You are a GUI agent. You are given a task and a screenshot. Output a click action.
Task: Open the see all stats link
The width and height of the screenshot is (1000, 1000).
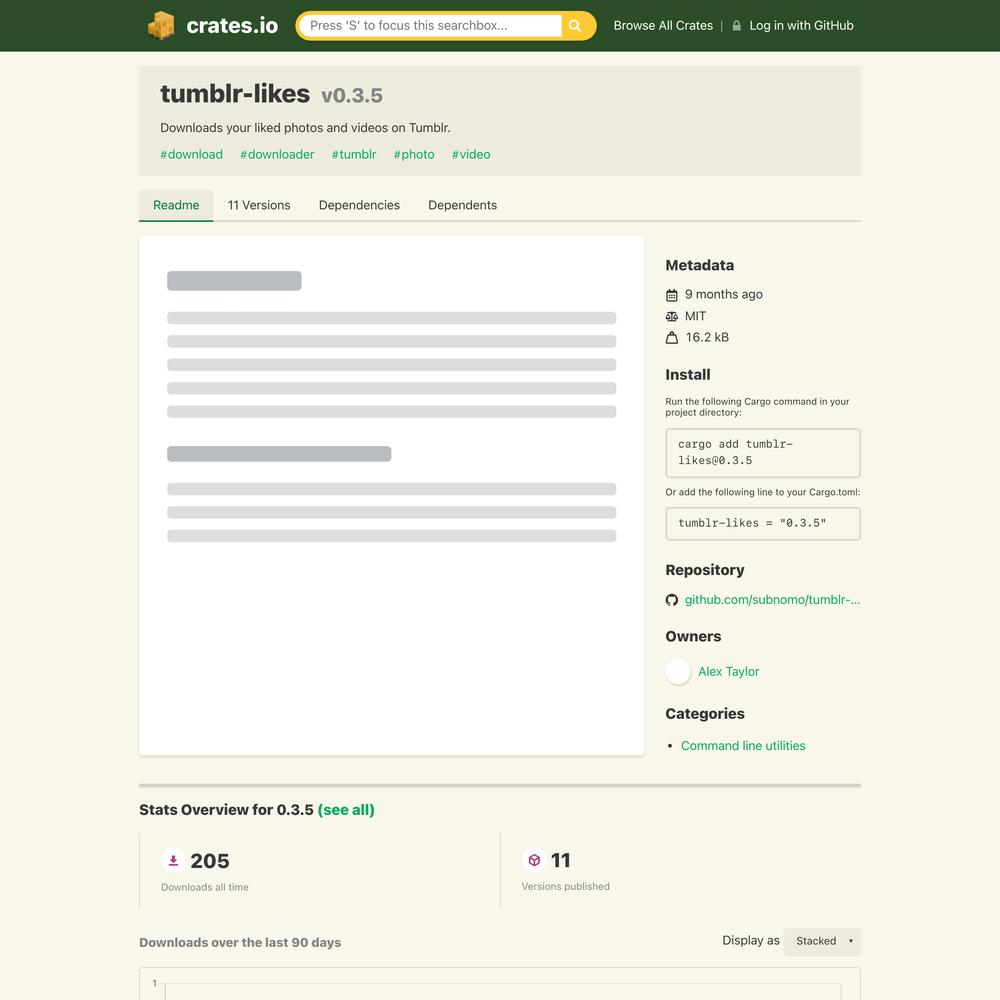tap(346, 810)
